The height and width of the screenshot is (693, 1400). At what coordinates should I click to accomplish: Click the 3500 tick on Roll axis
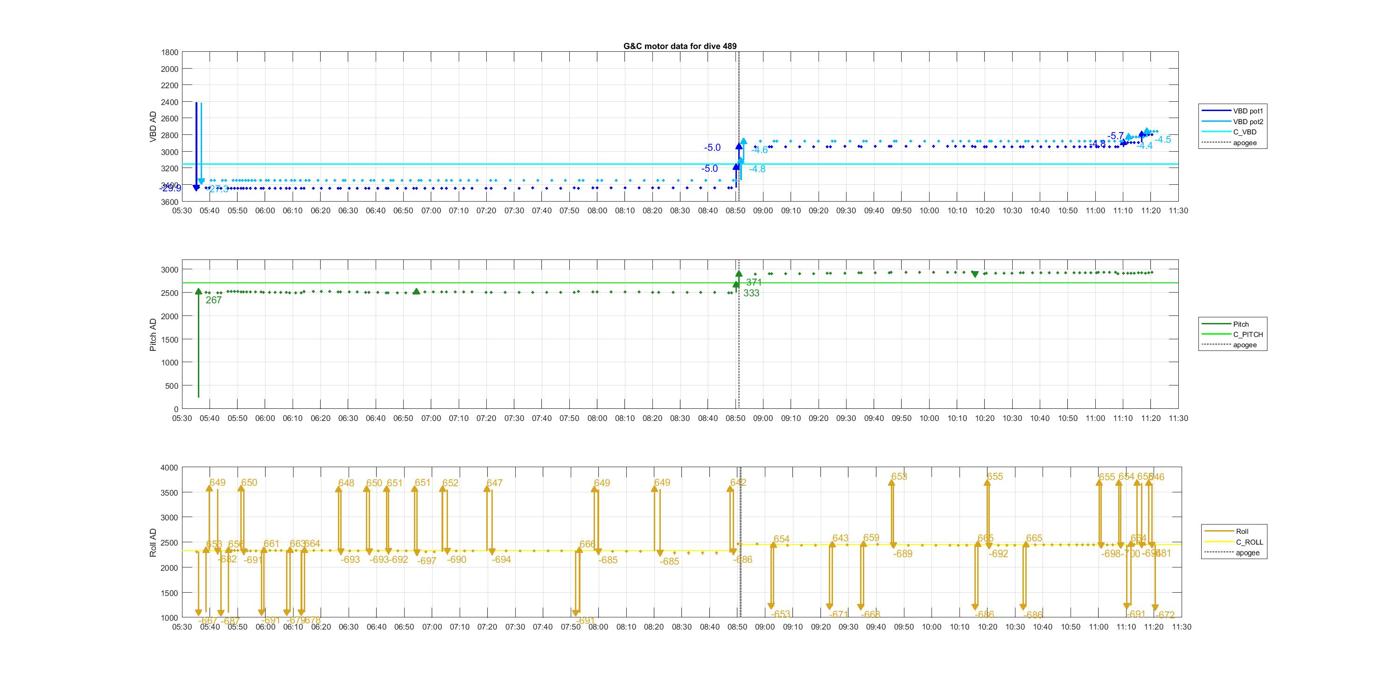[x=169, y=492]
